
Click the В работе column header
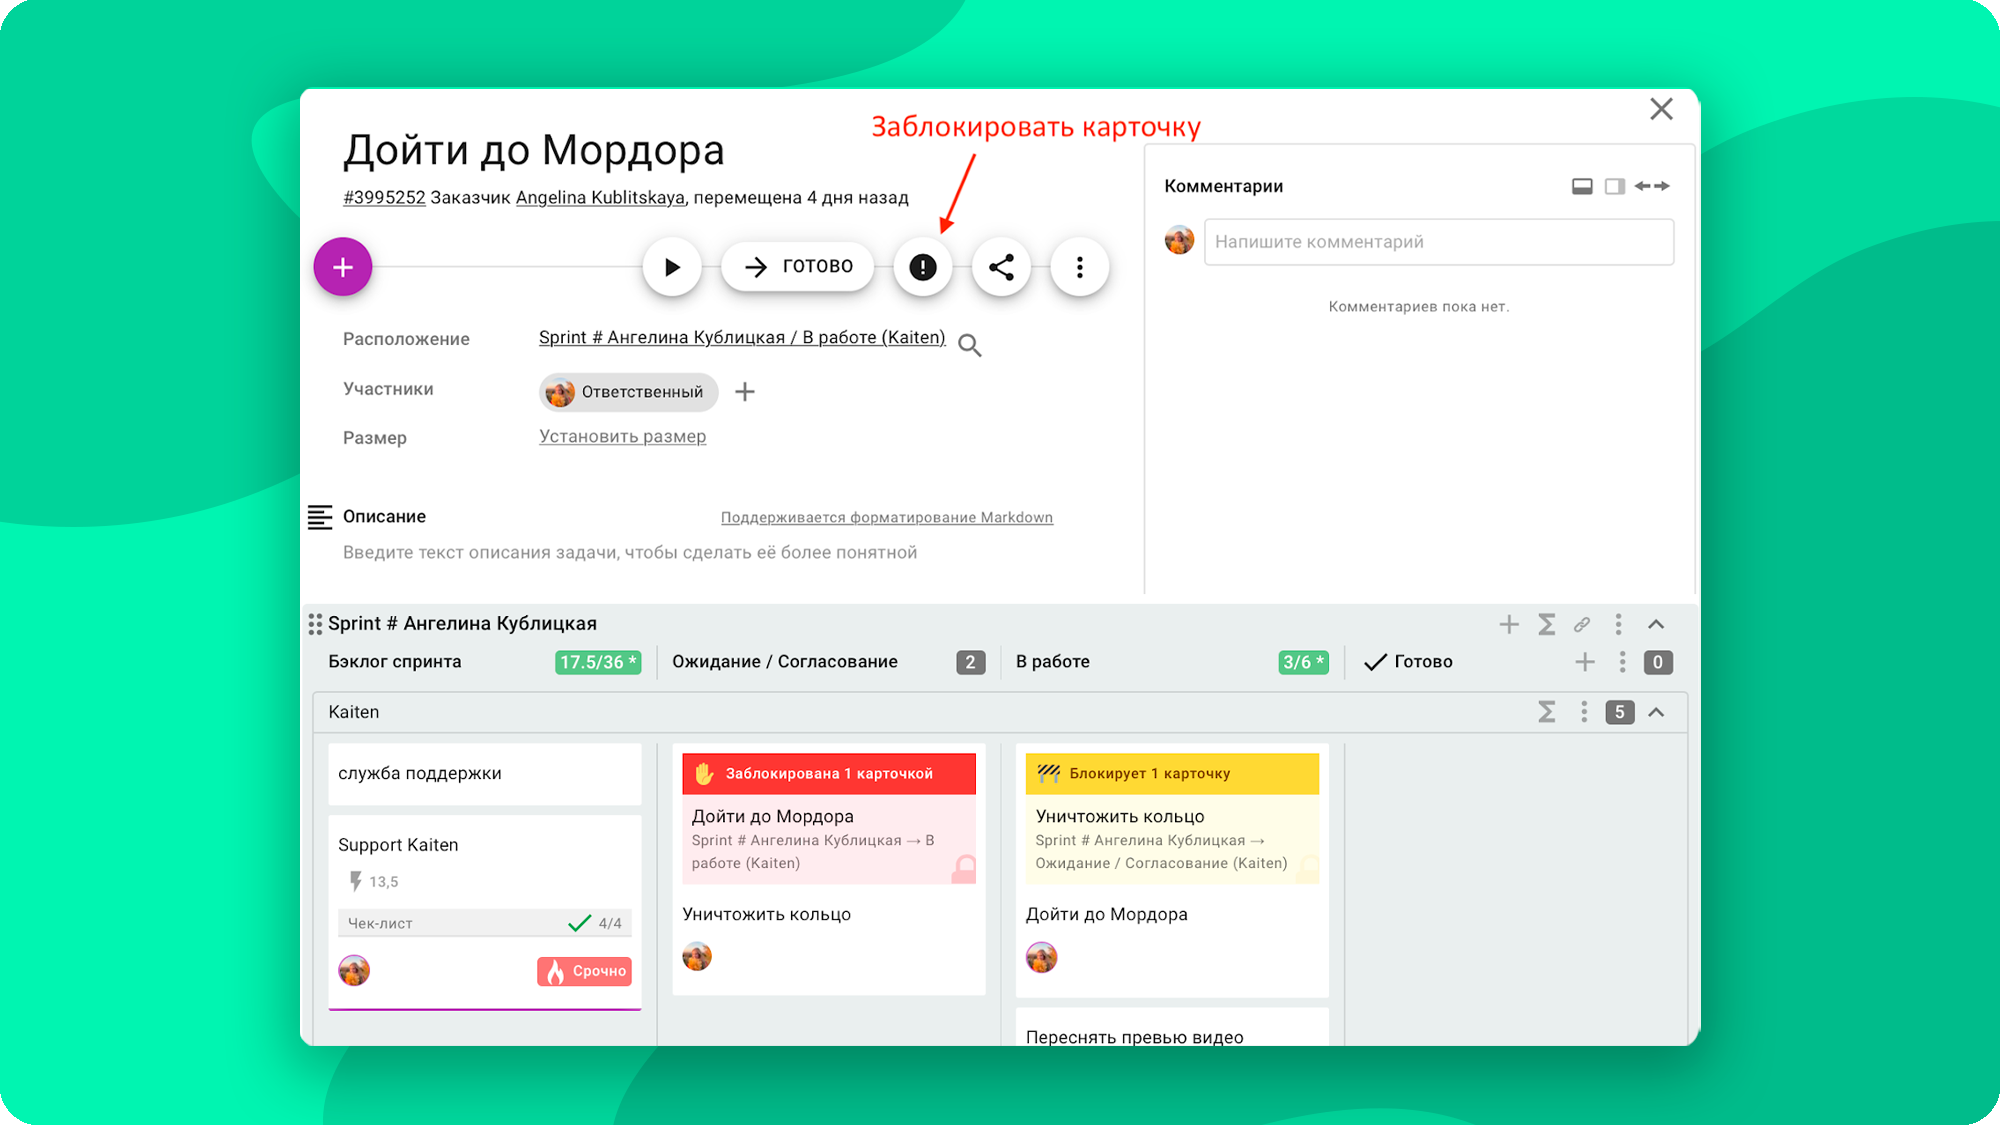(x=1053, y=662)
